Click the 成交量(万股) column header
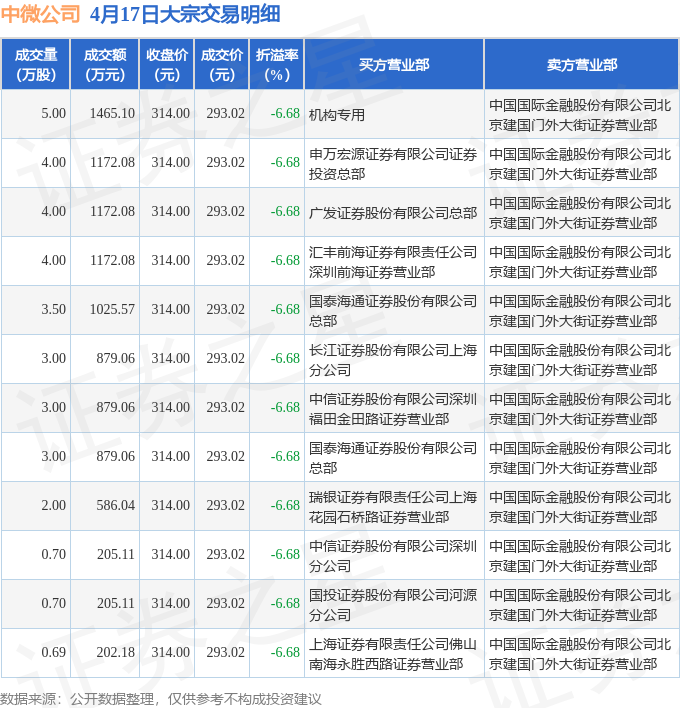The width and height of the screenshot is (680, 708). [36, 65]
